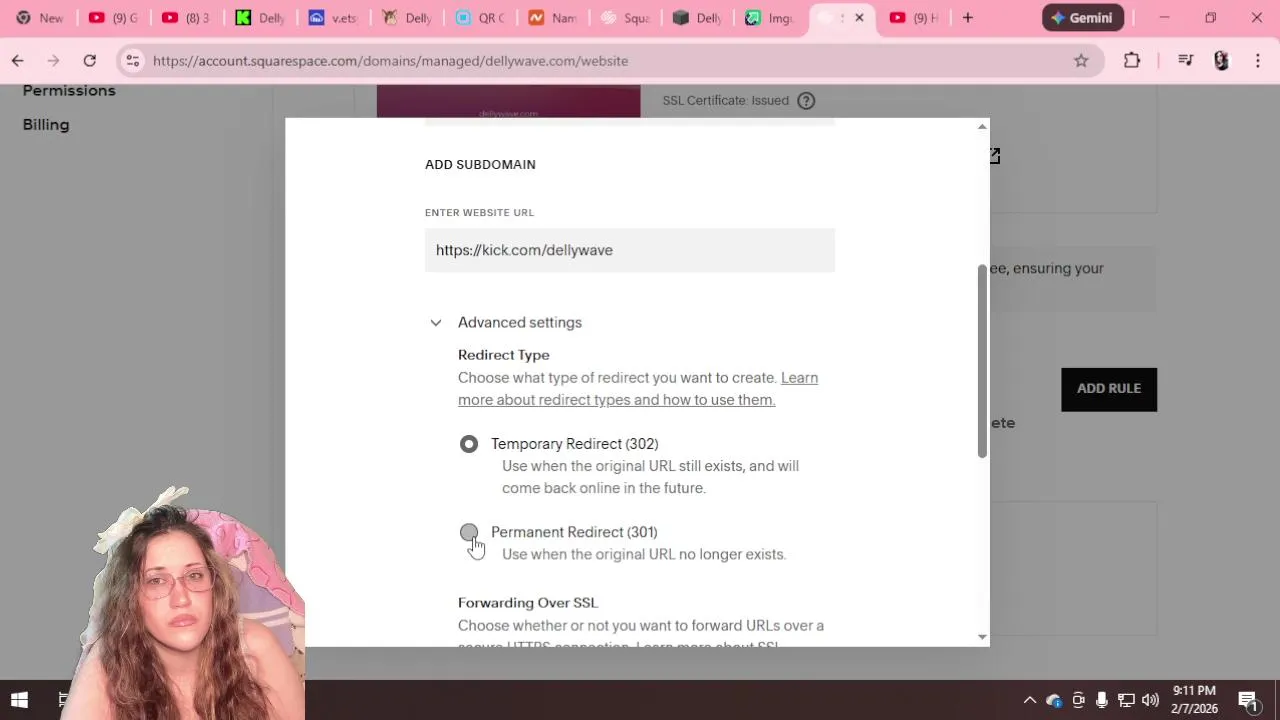Open the Gemini button
The image size is (1280, 720).
tap(1083, 18)
